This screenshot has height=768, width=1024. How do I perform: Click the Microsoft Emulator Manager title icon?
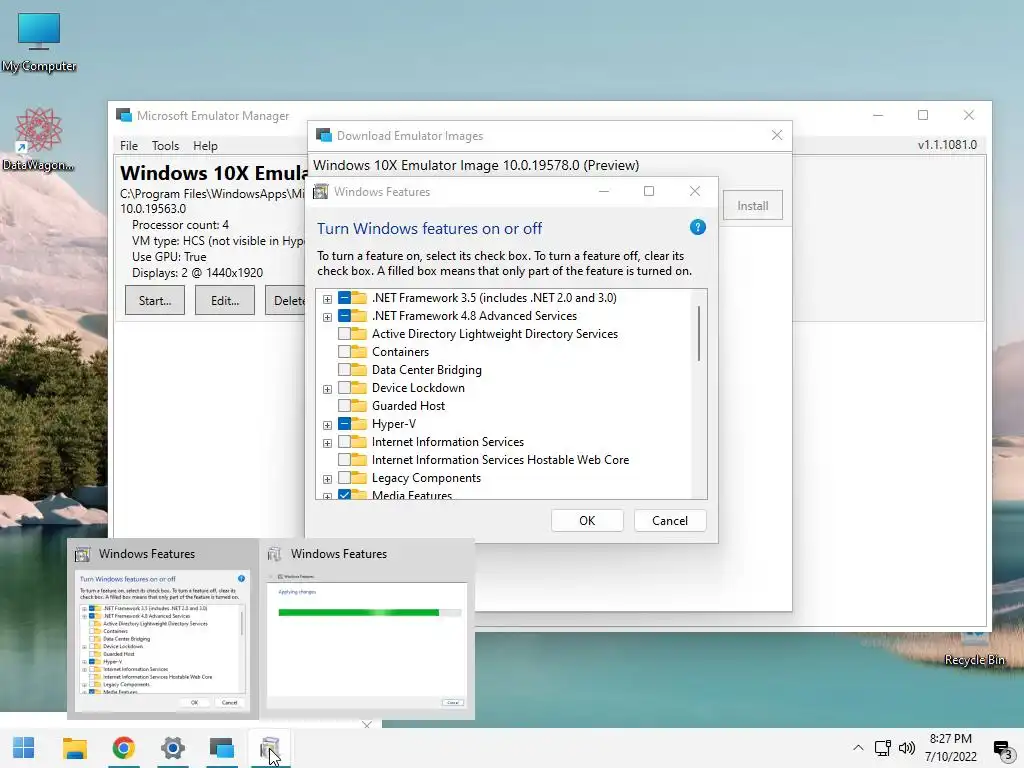click(123, 116)
